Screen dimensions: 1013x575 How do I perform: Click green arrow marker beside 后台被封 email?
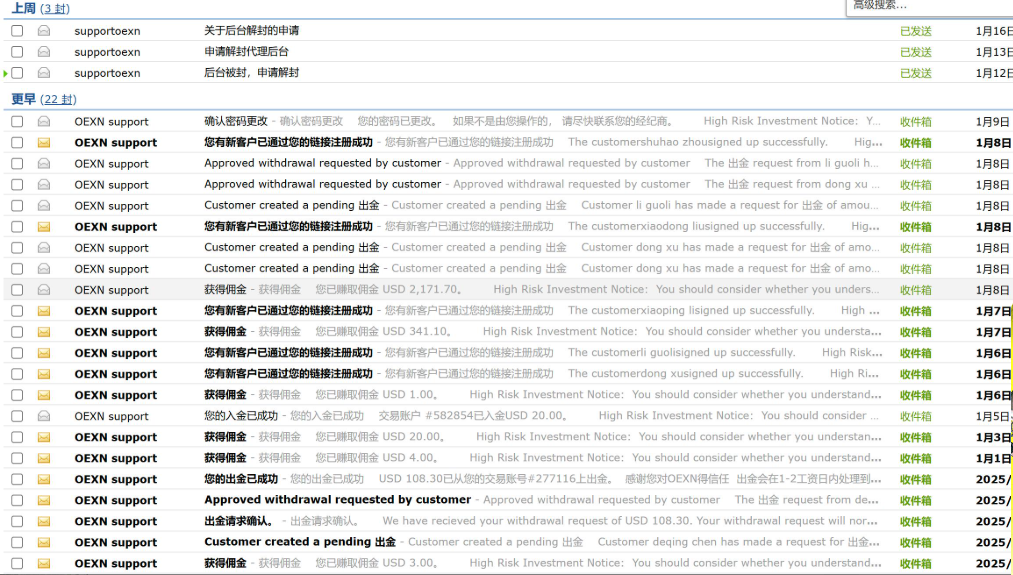click(x=6, y=73)
